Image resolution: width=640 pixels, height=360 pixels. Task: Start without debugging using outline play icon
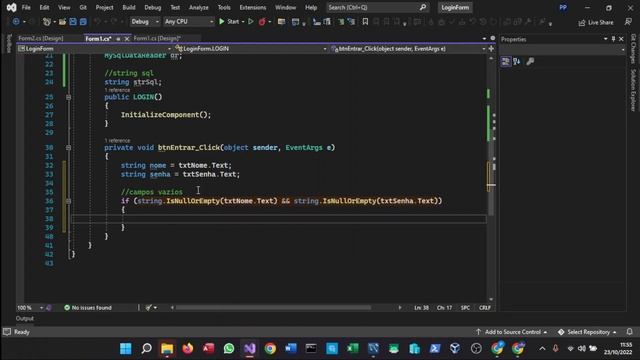point(251,22)
